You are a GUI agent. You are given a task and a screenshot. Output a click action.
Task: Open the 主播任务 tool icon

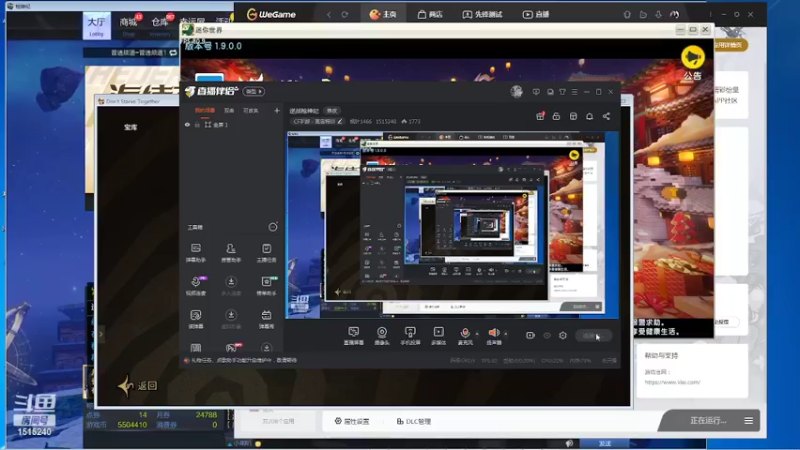(x=266, y=253)
